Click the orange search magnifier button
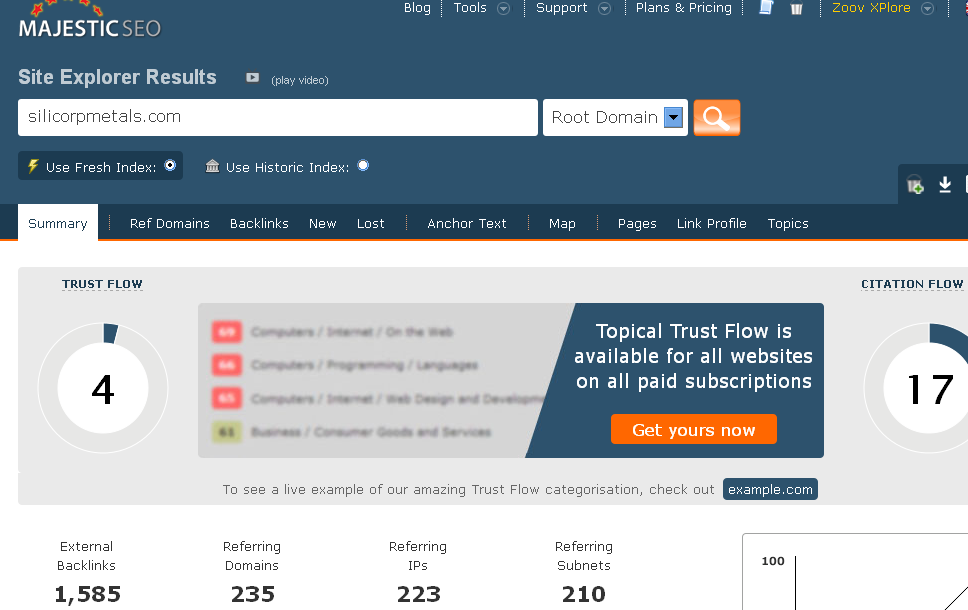 tap(717, 117)
